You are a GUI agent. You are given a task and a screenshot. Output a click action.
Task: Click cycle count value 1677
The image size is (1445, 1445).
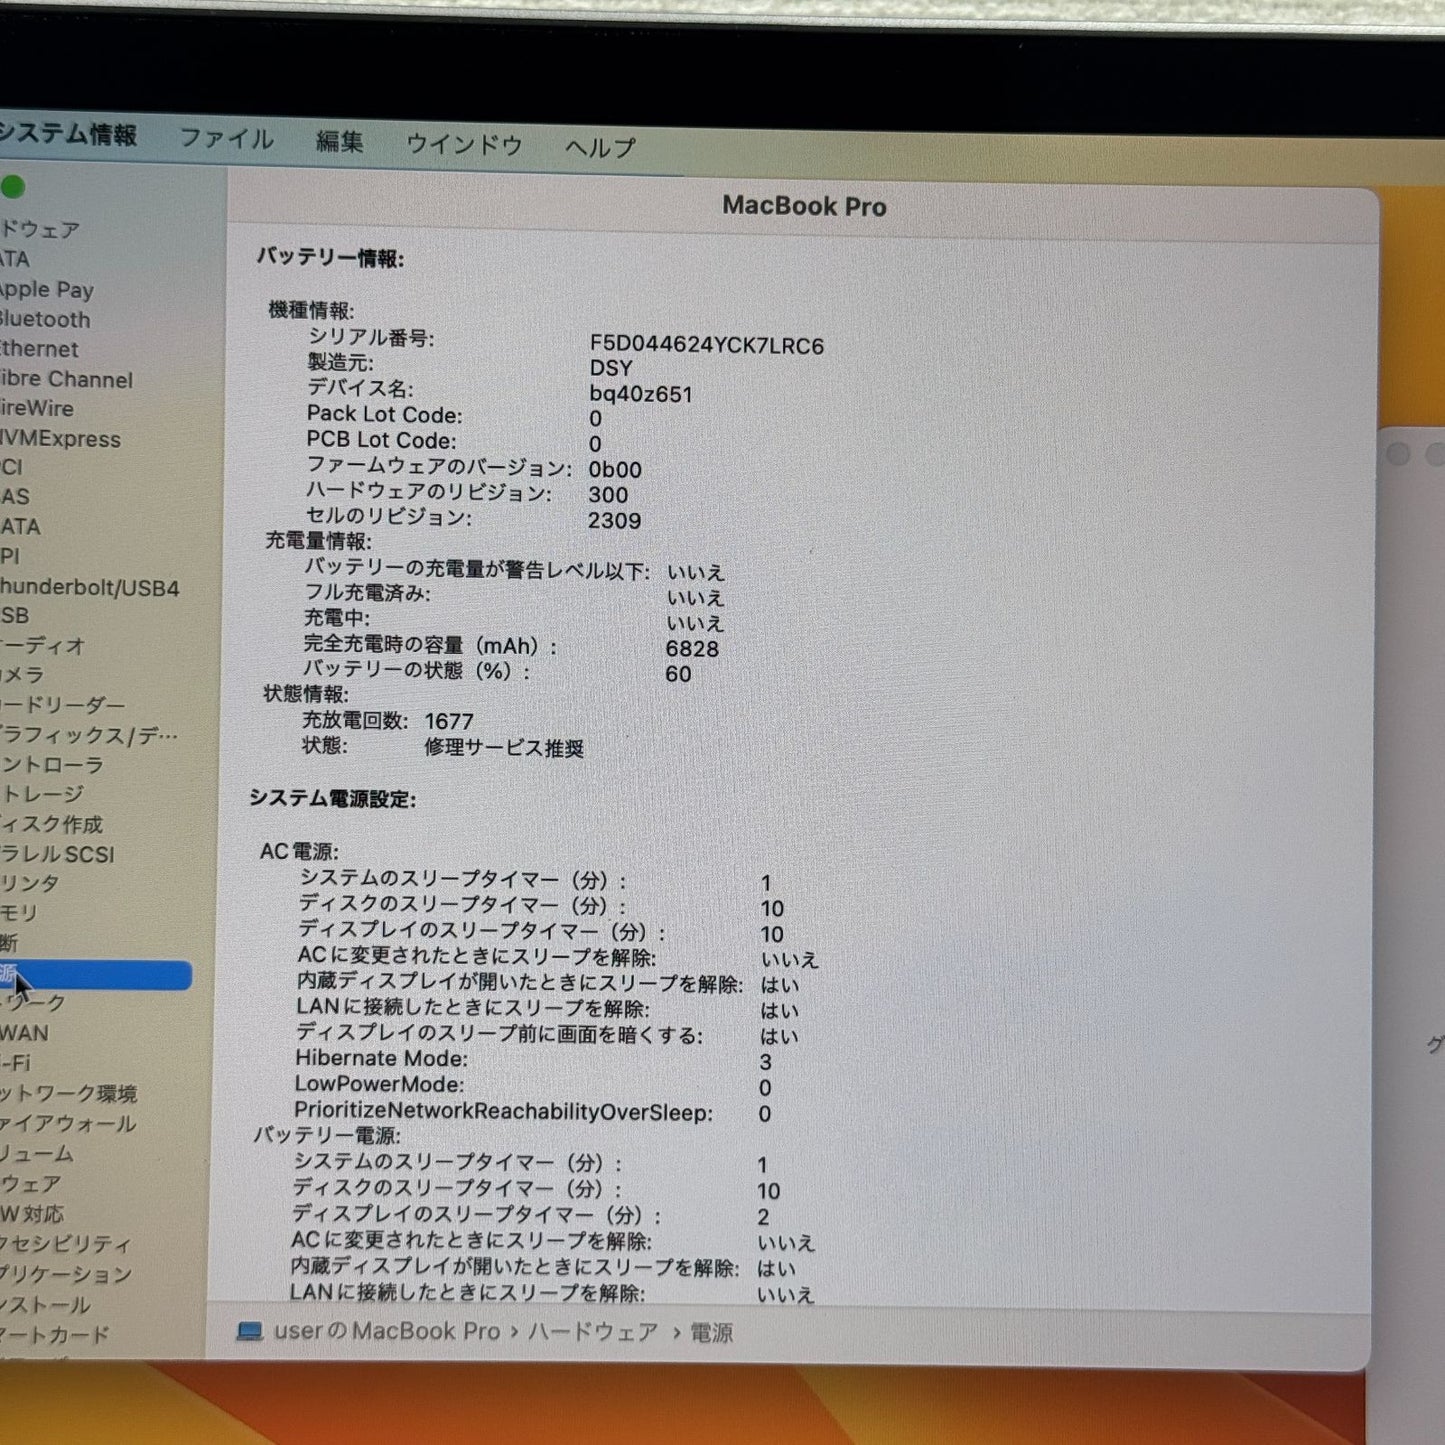(x=449, y=721)
